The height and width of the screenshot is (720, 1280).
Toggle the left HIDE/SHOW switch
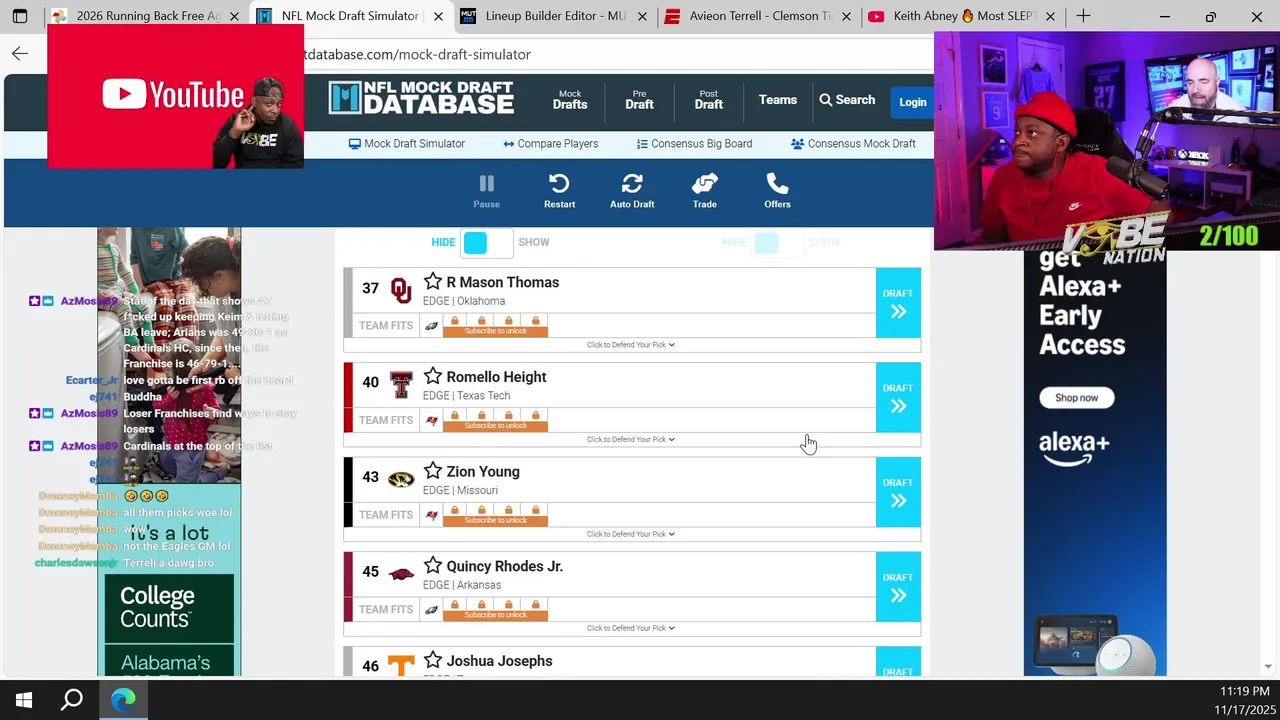pyautogui.click(x=487, y=243)
